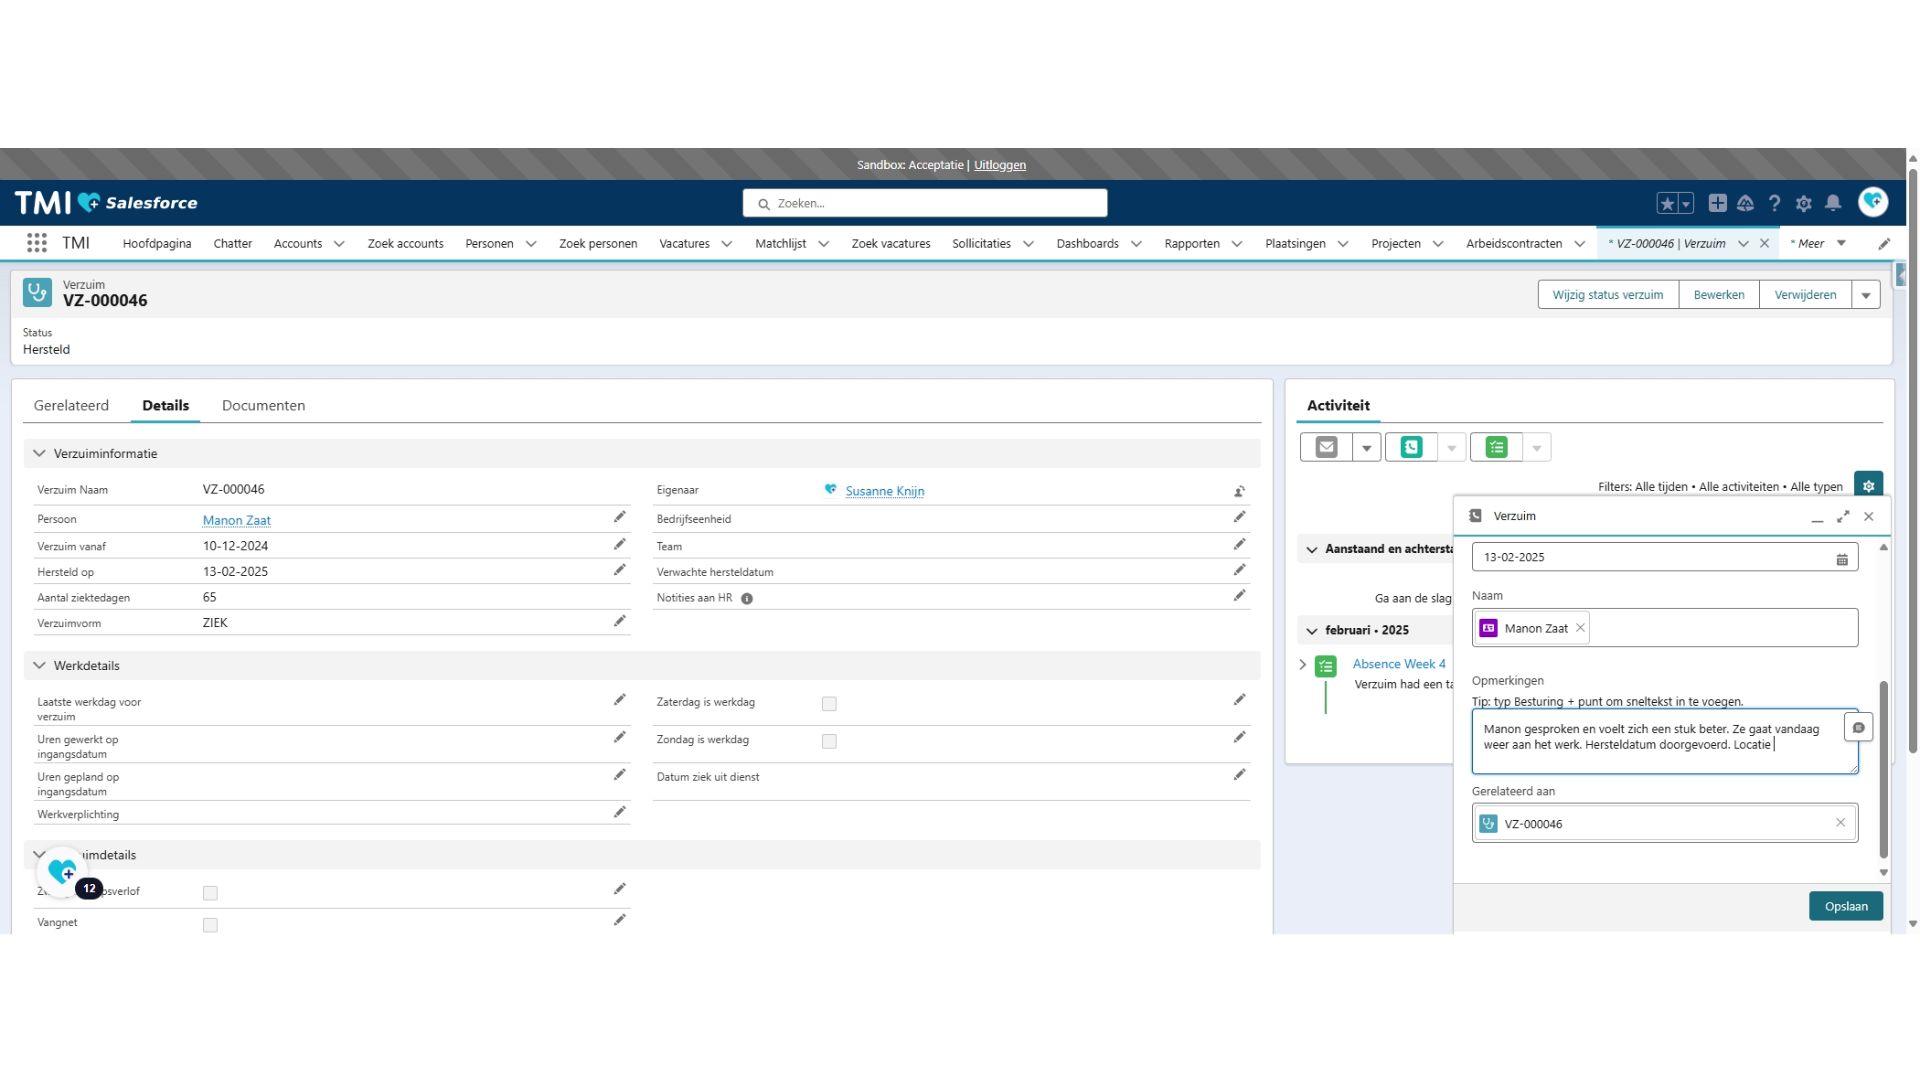
Task: Open the Absence Week 4 link
Action: 1399,664
